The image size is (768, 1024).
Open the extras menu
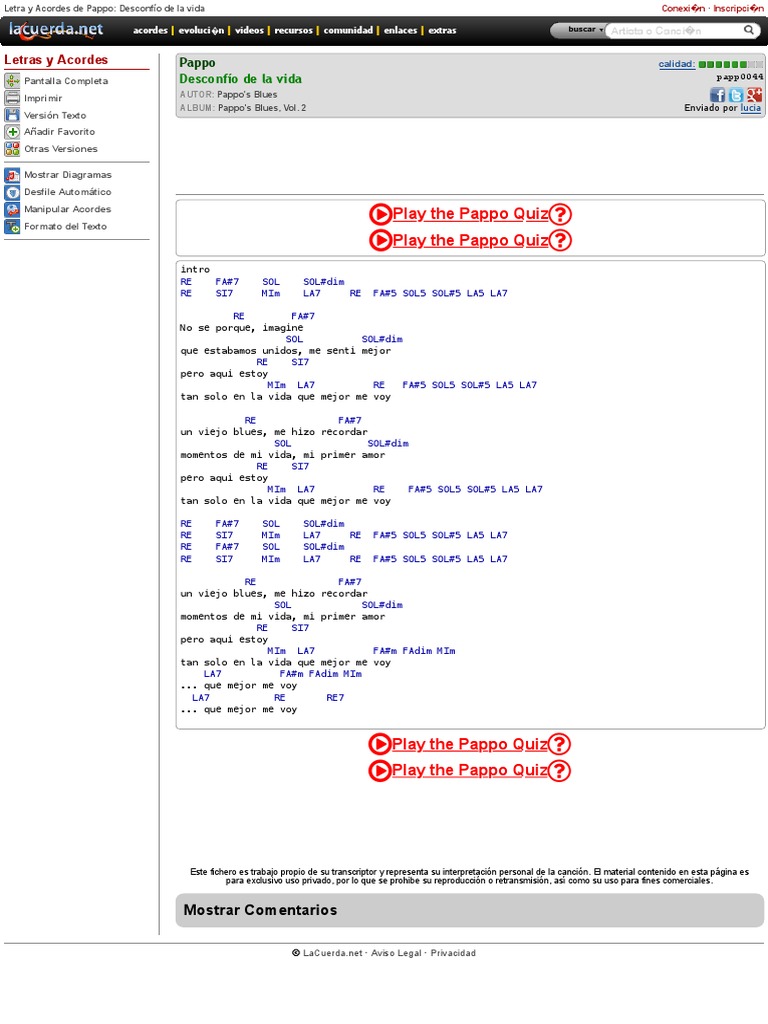coord(442,30)
